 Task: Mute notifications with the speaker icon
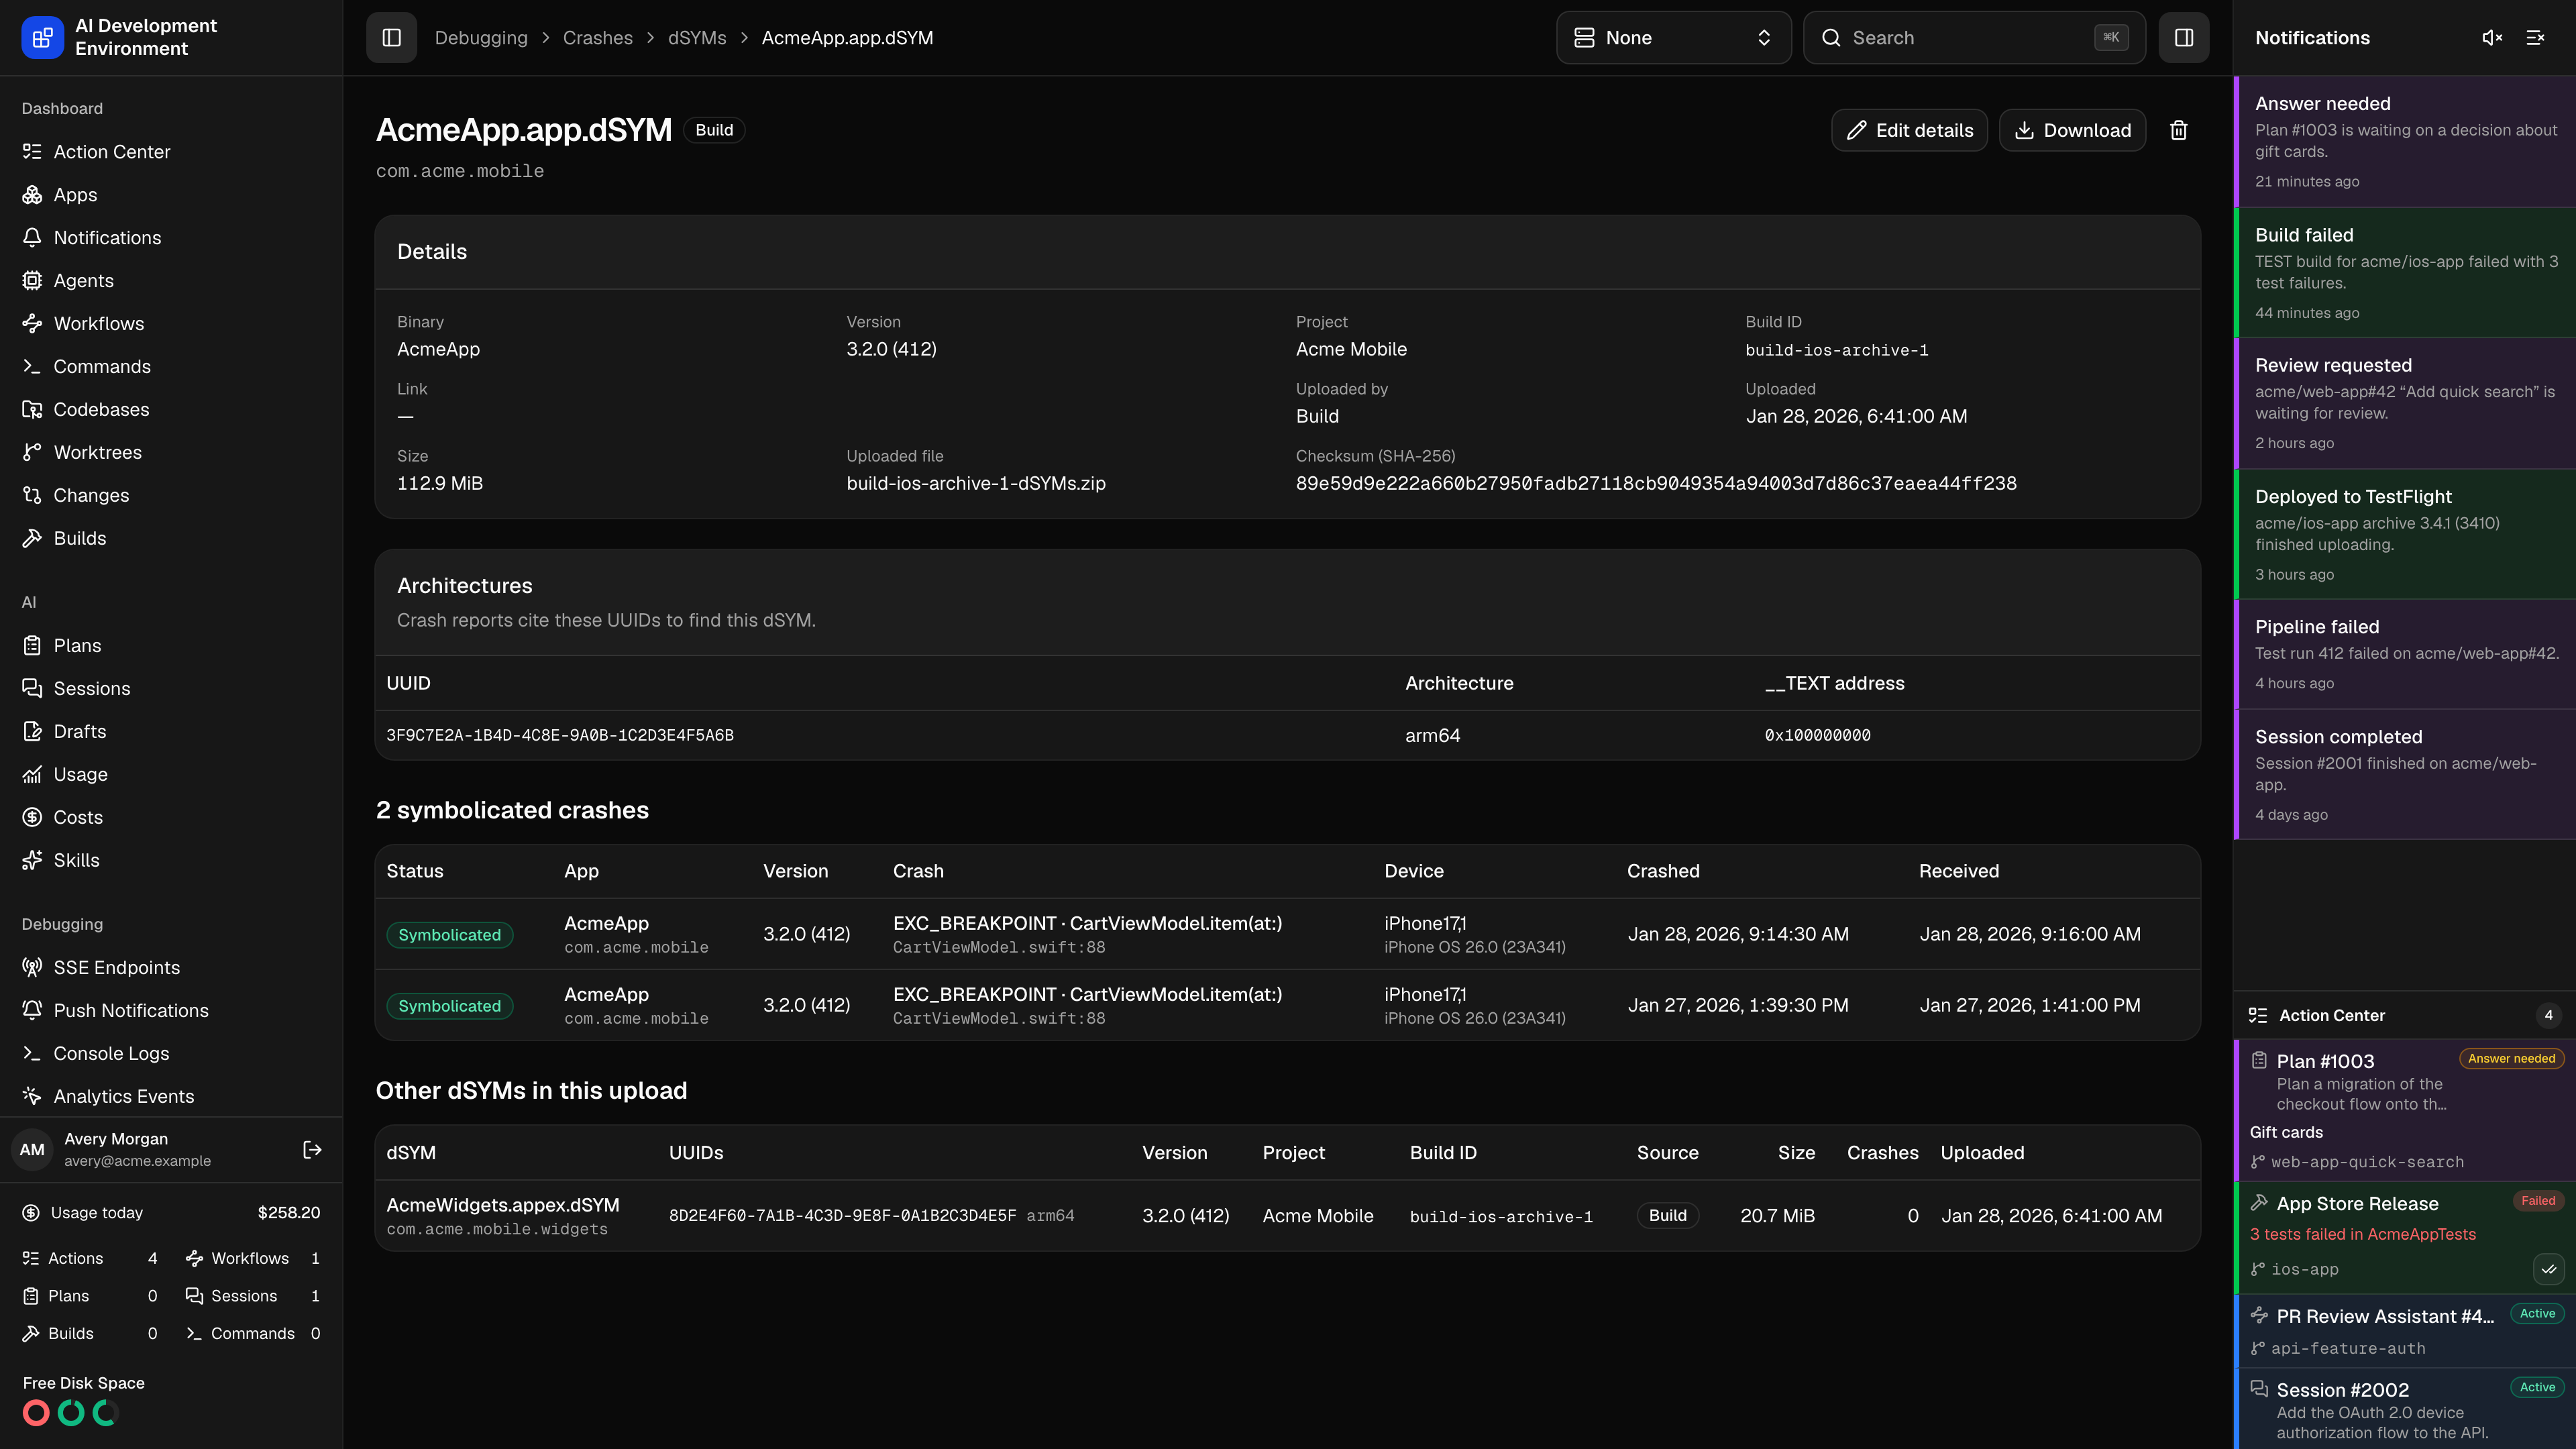click(2492, 38)
